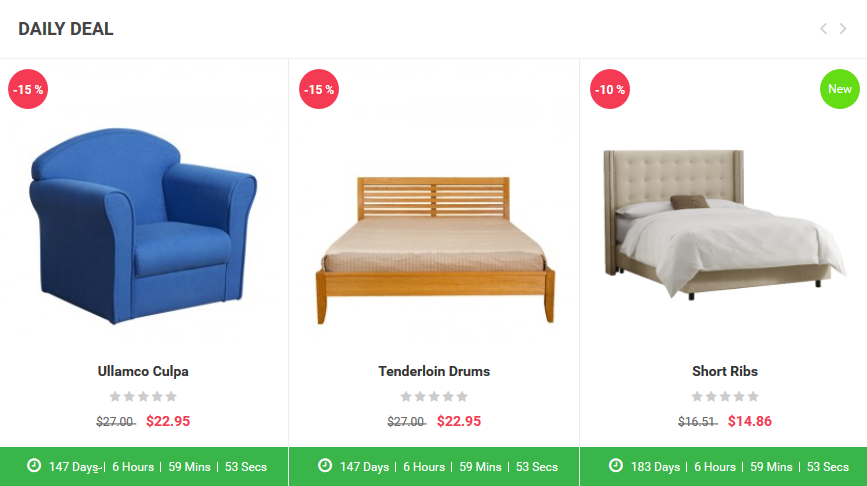Open the Ullamco Culpa product link

click(x=143, y=372)
